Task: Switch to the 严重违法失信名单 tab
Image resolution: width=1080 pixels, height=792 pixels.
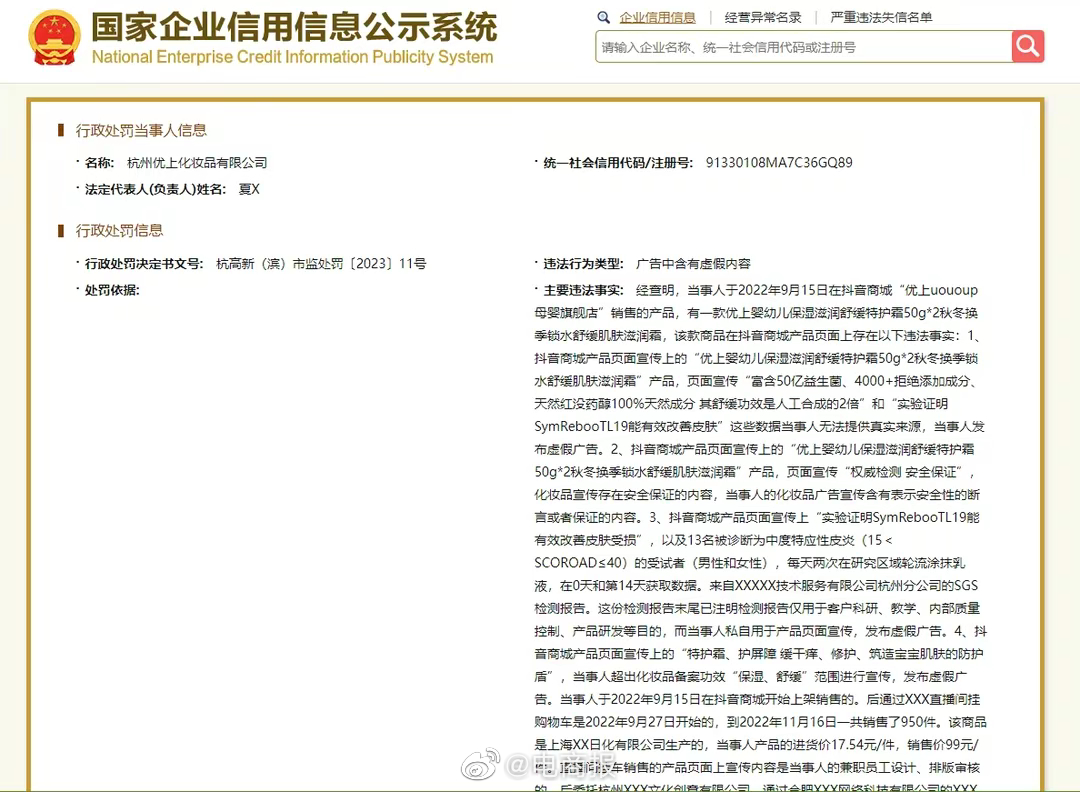Action: [x=881, y=18]
